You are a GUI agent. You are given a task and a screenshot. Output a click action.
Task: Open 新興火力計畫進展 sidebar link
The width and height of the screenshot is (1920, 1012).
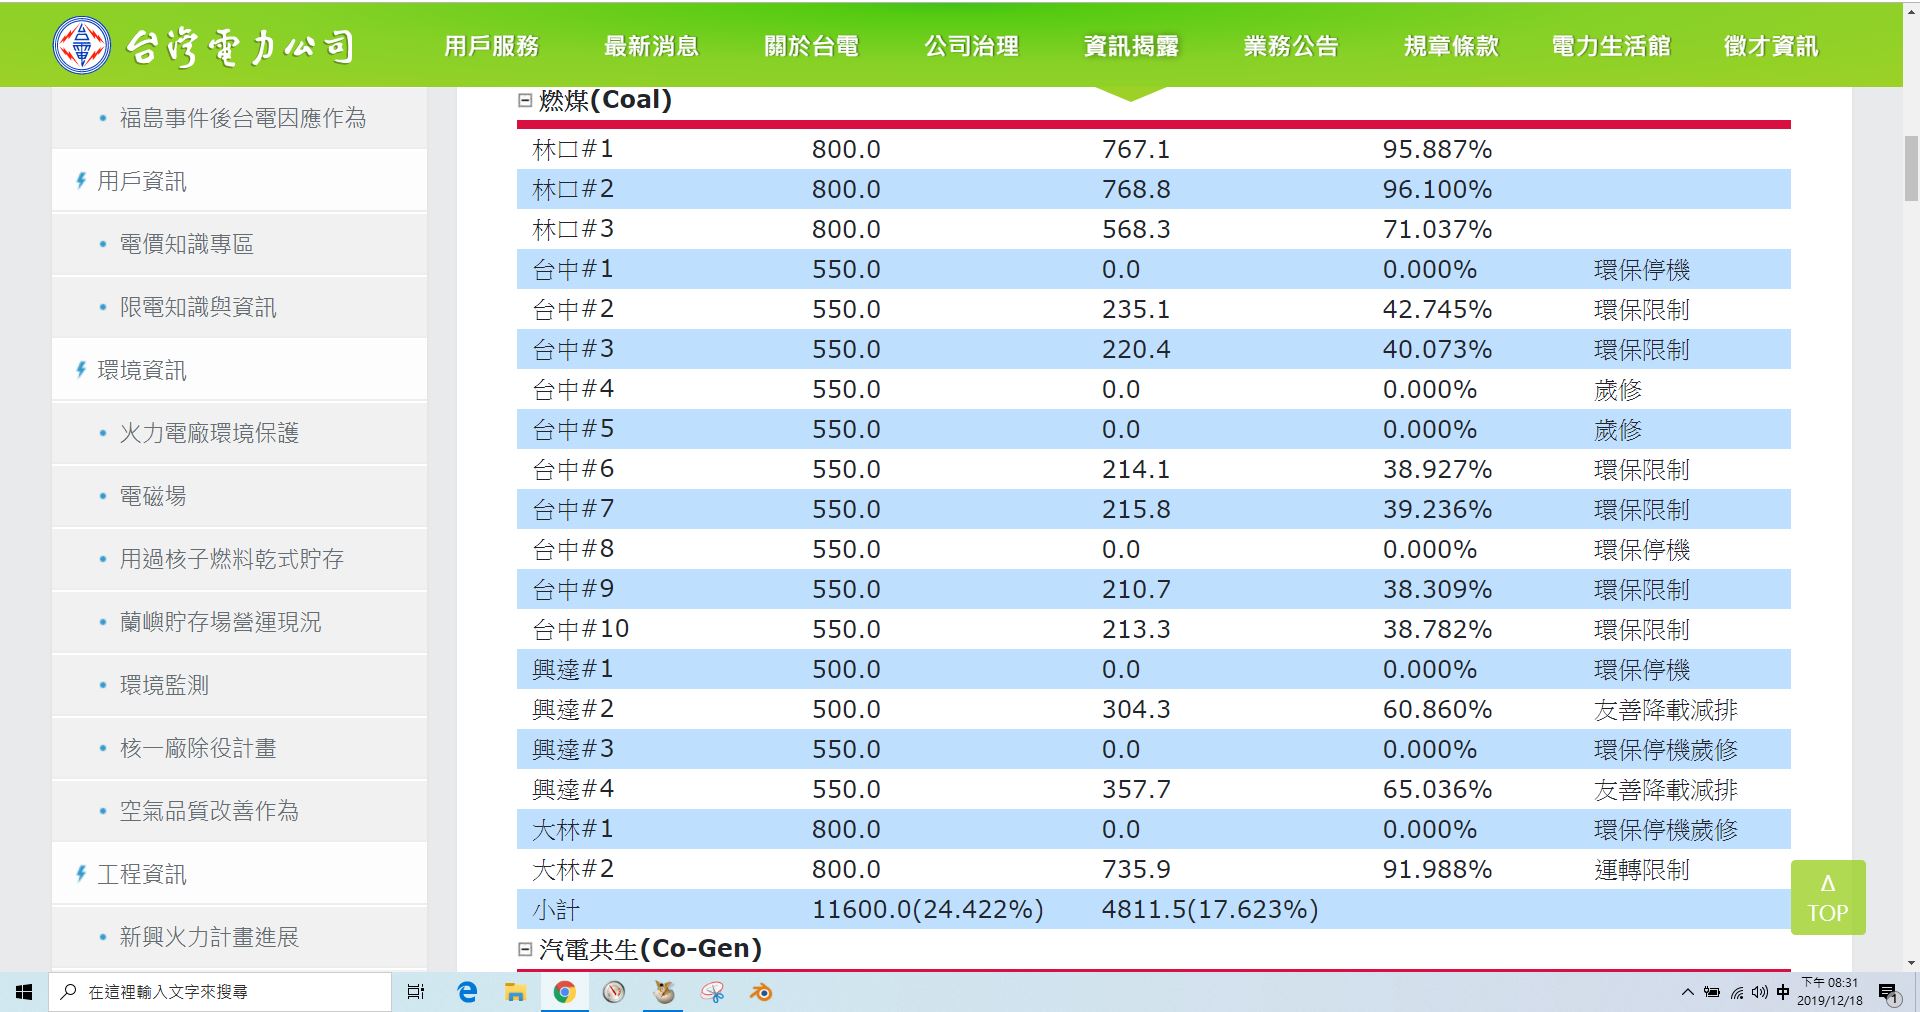pos(209,937)
